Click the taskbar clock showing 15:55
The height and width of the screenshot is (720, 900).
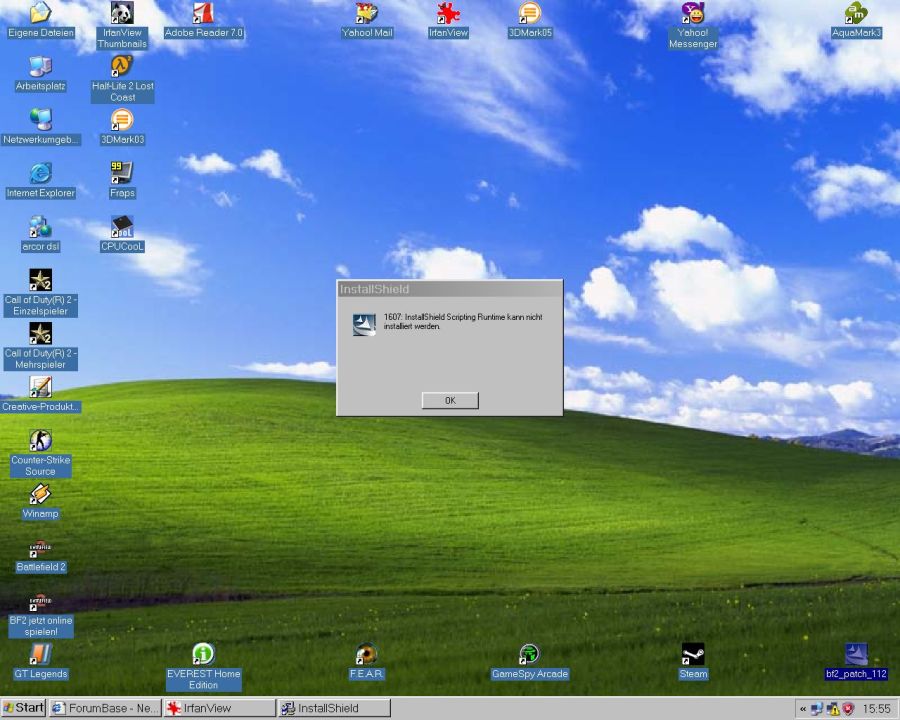coord(876,709)
